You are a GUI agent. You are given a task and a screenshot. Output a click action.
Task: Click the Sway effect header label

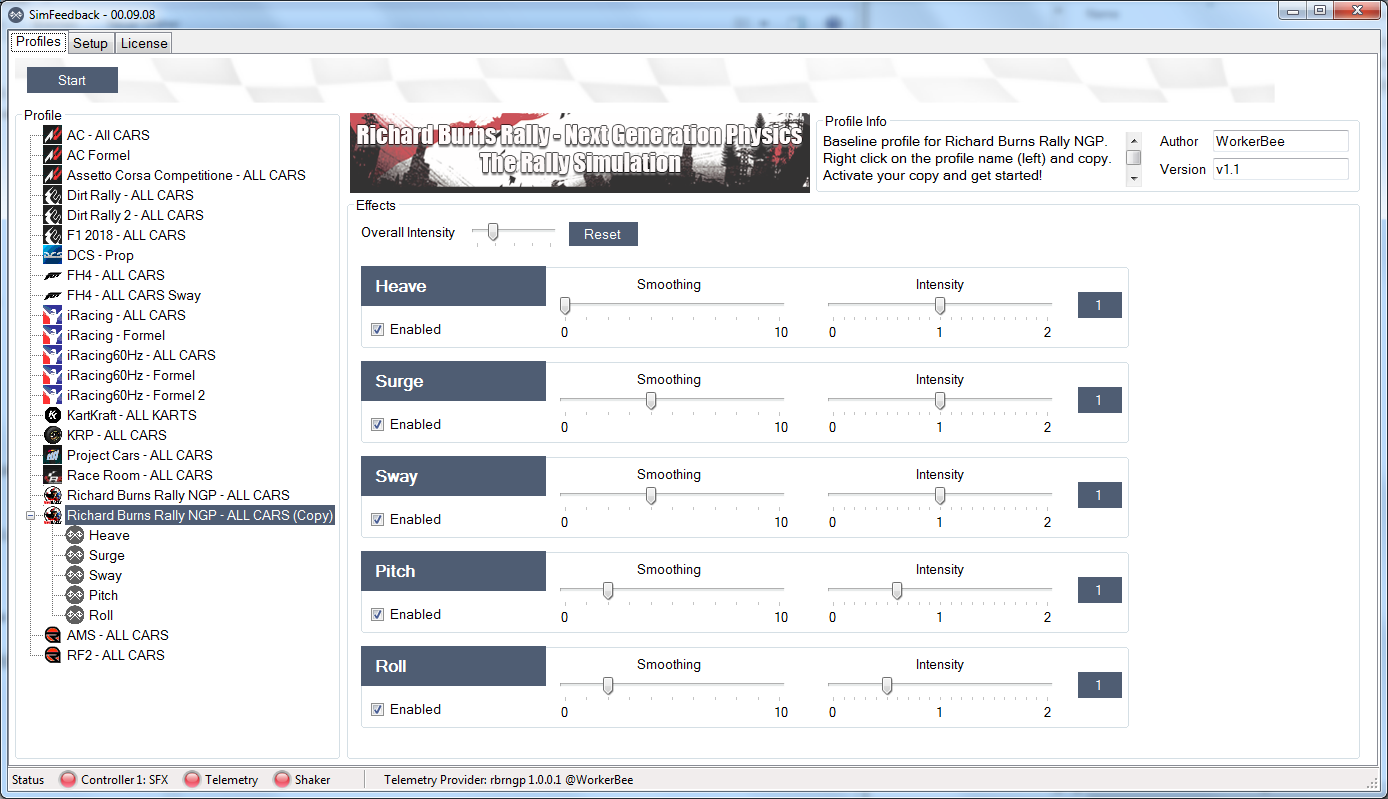(453, 476)
